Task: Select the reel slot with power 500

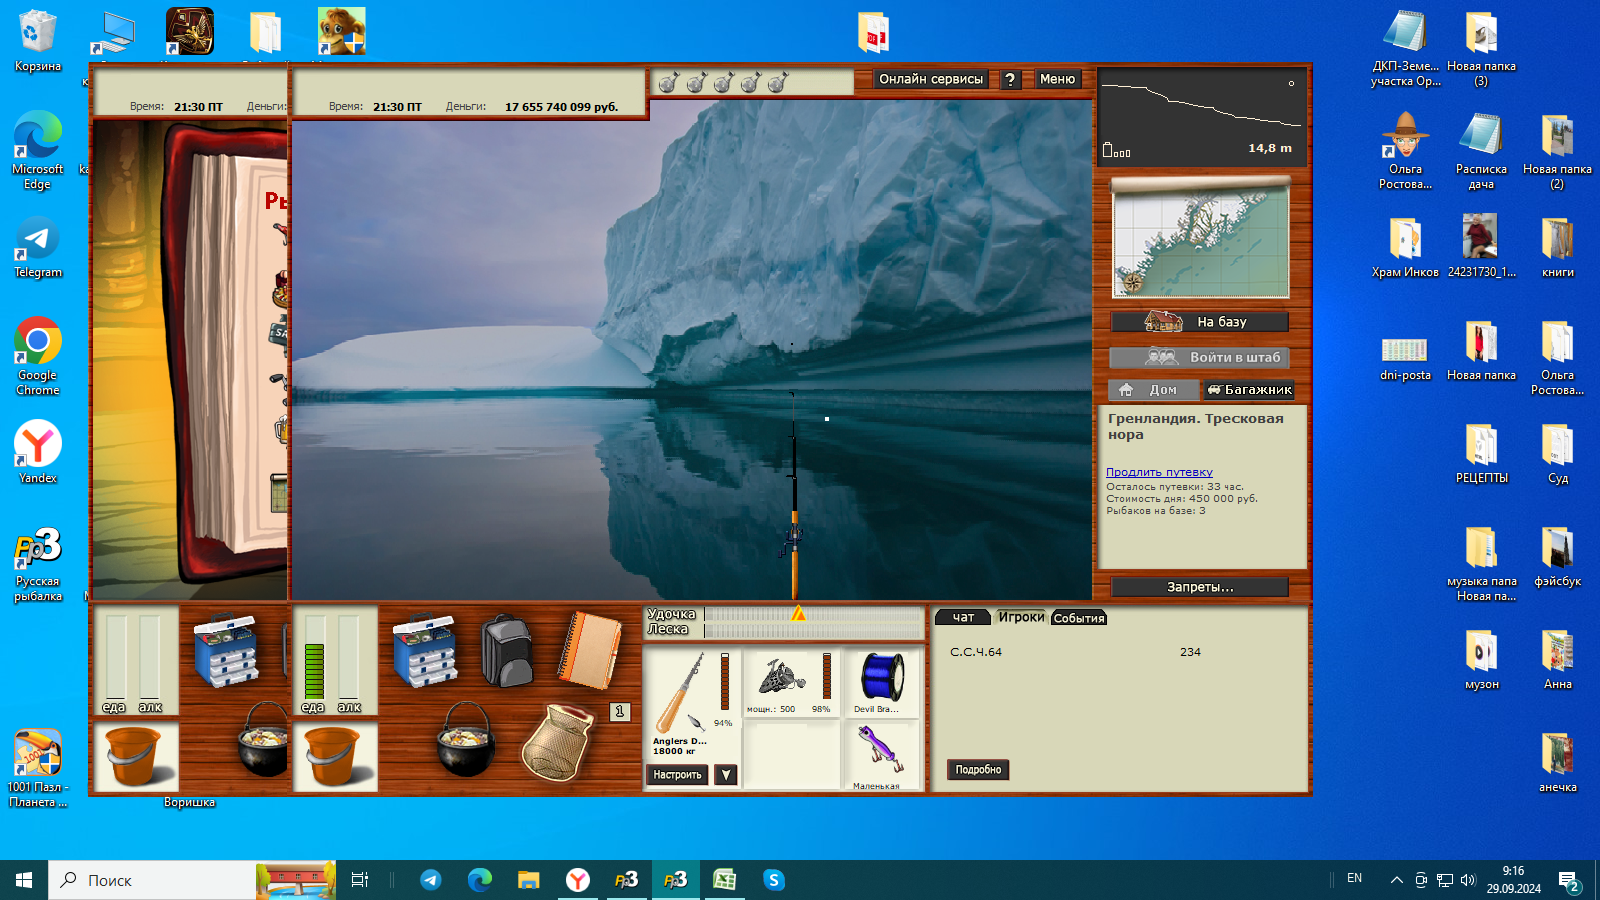Action: (789, 682)
